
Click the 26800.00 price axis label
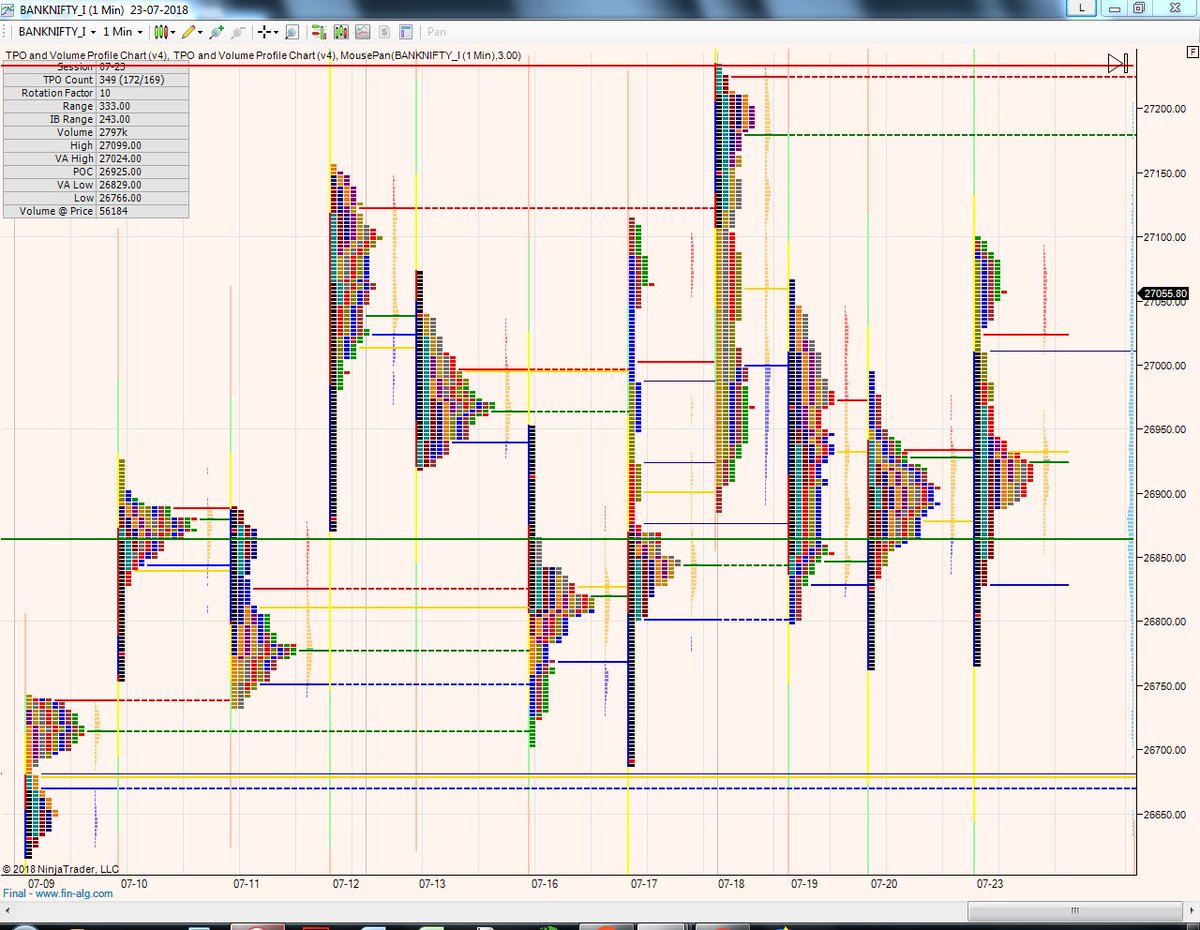tap(1165, 621)
